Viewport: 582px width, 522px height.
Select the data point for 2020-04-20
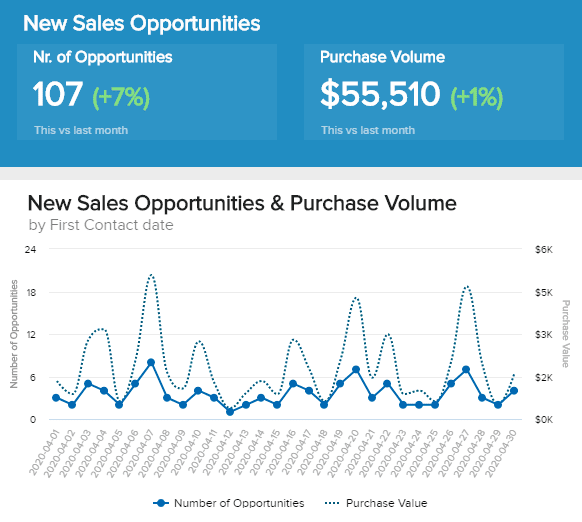coord(356,369)
